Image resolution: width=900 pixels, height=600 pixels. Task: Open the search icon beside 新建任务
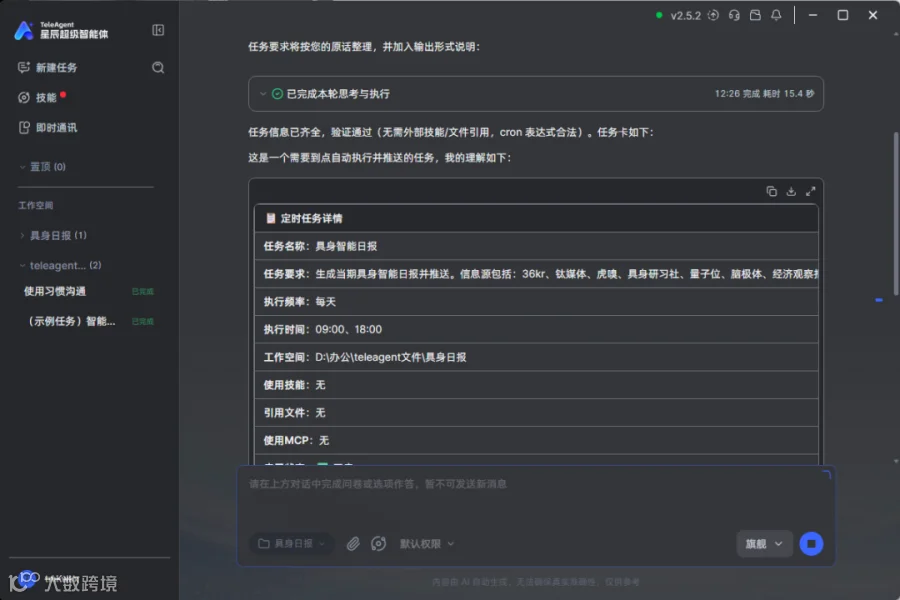click(158, 68)
